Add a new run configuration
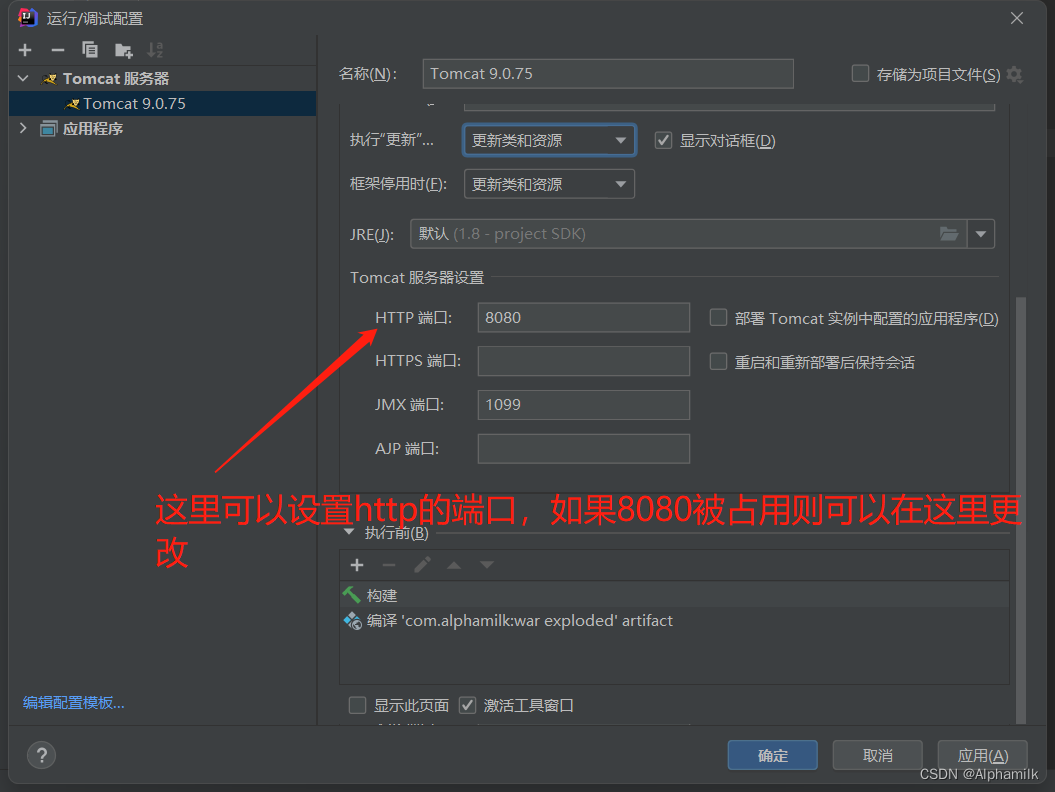Viewport: 1055px width, 792px height. (x=25, y=50)
